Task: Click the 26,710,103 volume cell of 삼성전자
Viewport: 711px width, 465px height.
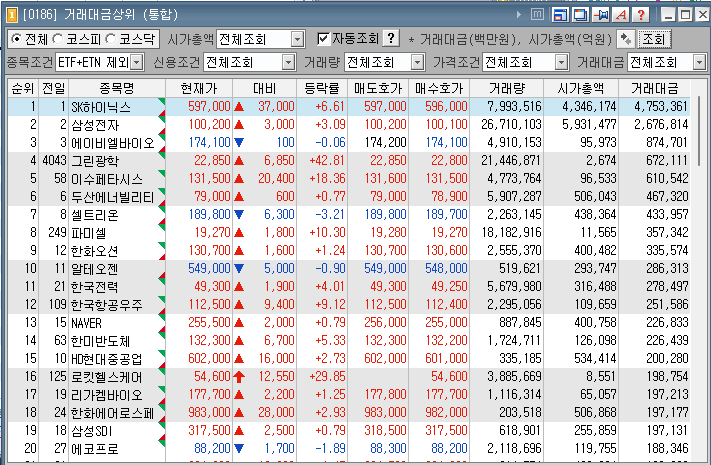Action: [511, 125]
